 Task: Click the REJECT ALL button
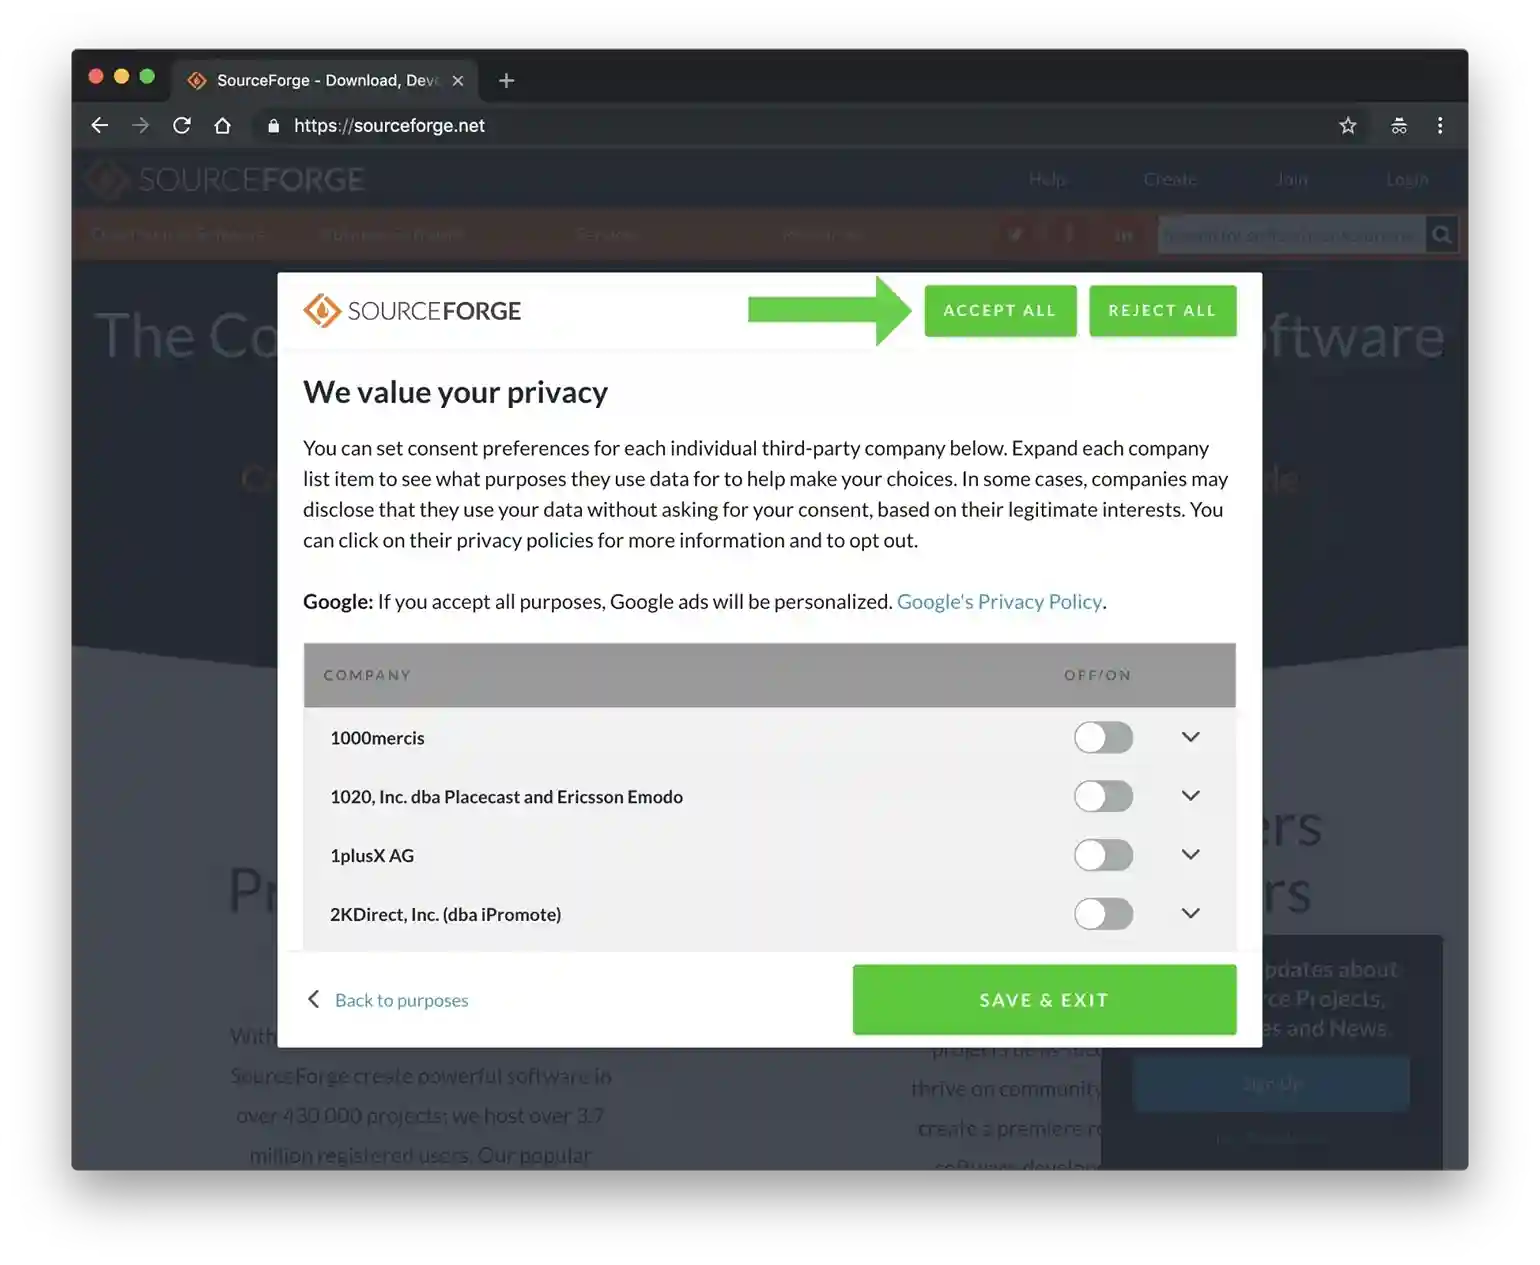1162,311
